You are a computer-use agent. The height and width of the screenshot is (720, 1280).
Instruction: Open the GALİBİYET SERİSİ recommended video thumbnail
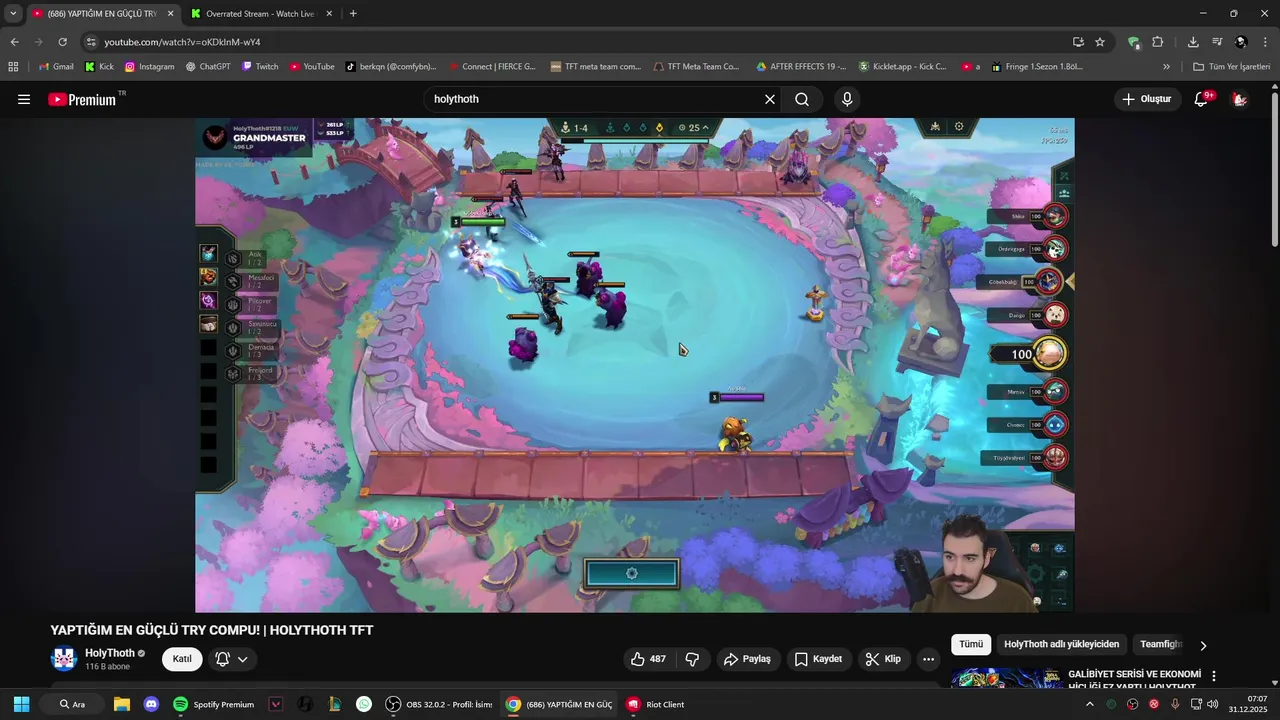click(x=1005, y=678)
